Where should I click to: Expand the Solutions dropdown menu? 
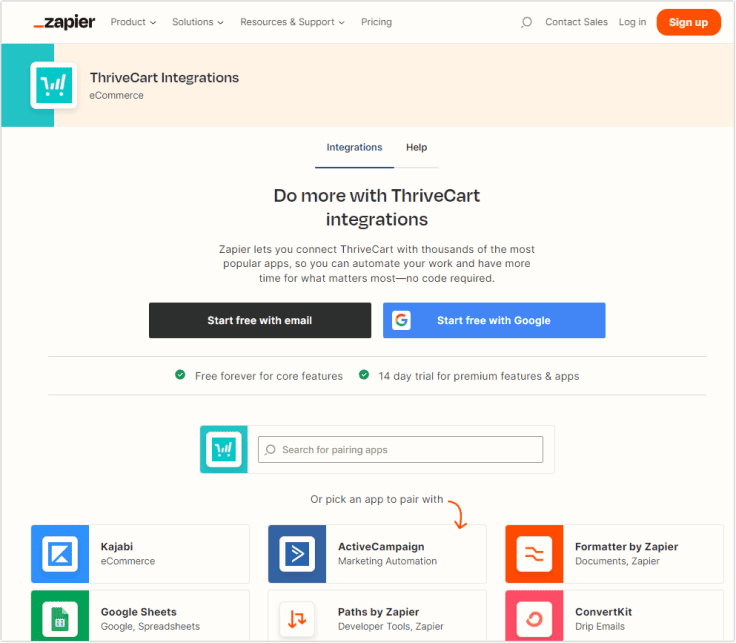point(197,22)
